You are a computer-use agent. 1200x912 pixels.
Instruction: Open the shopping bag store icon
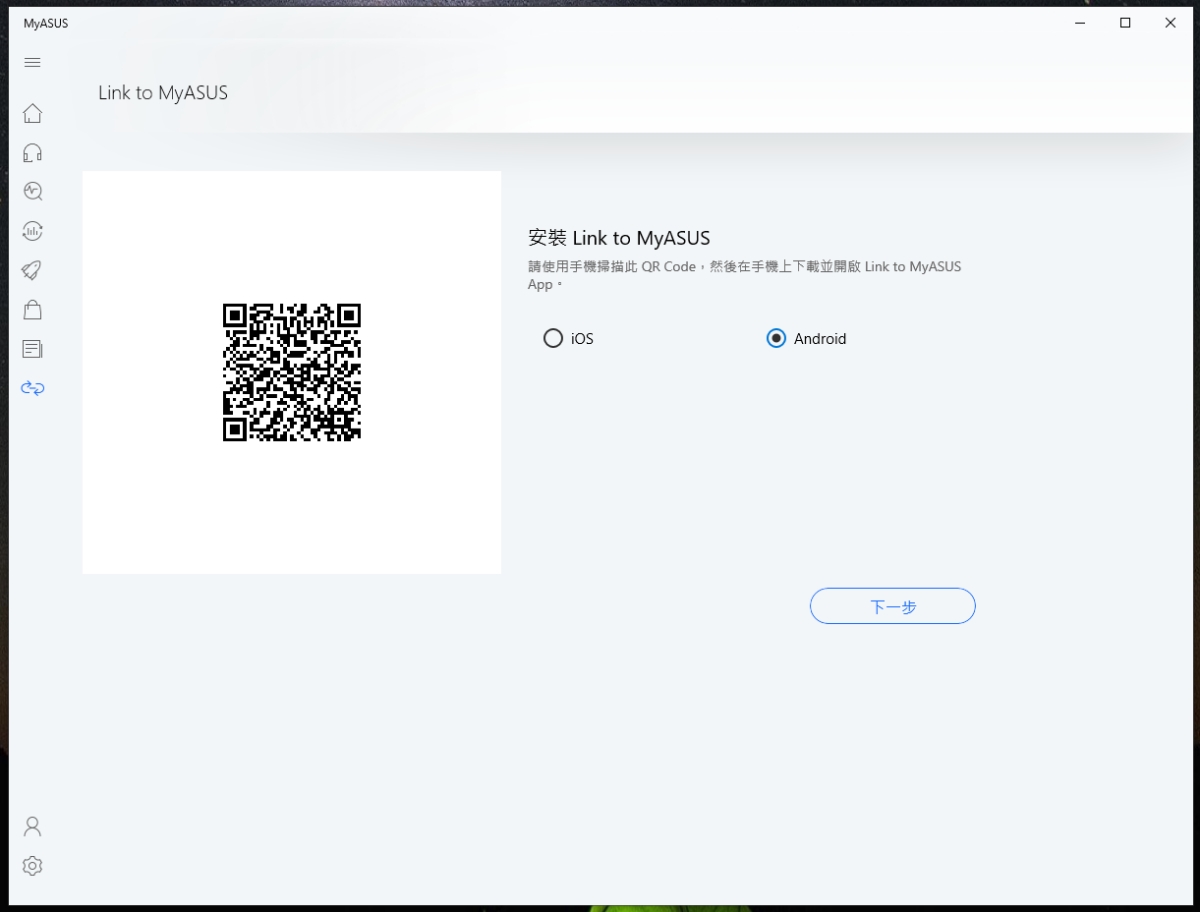32,309
